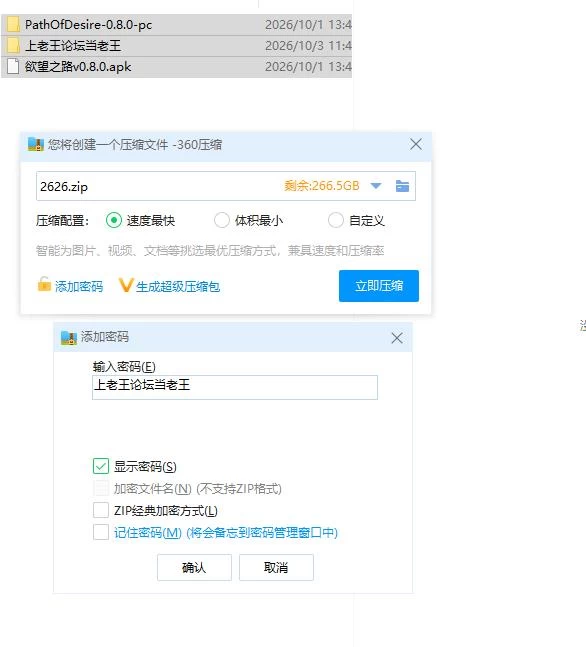Click the archive logo in 添加密码 dialog title
Image resolution: width=586 pixels, height=647 pixels.
click(69, 338)
